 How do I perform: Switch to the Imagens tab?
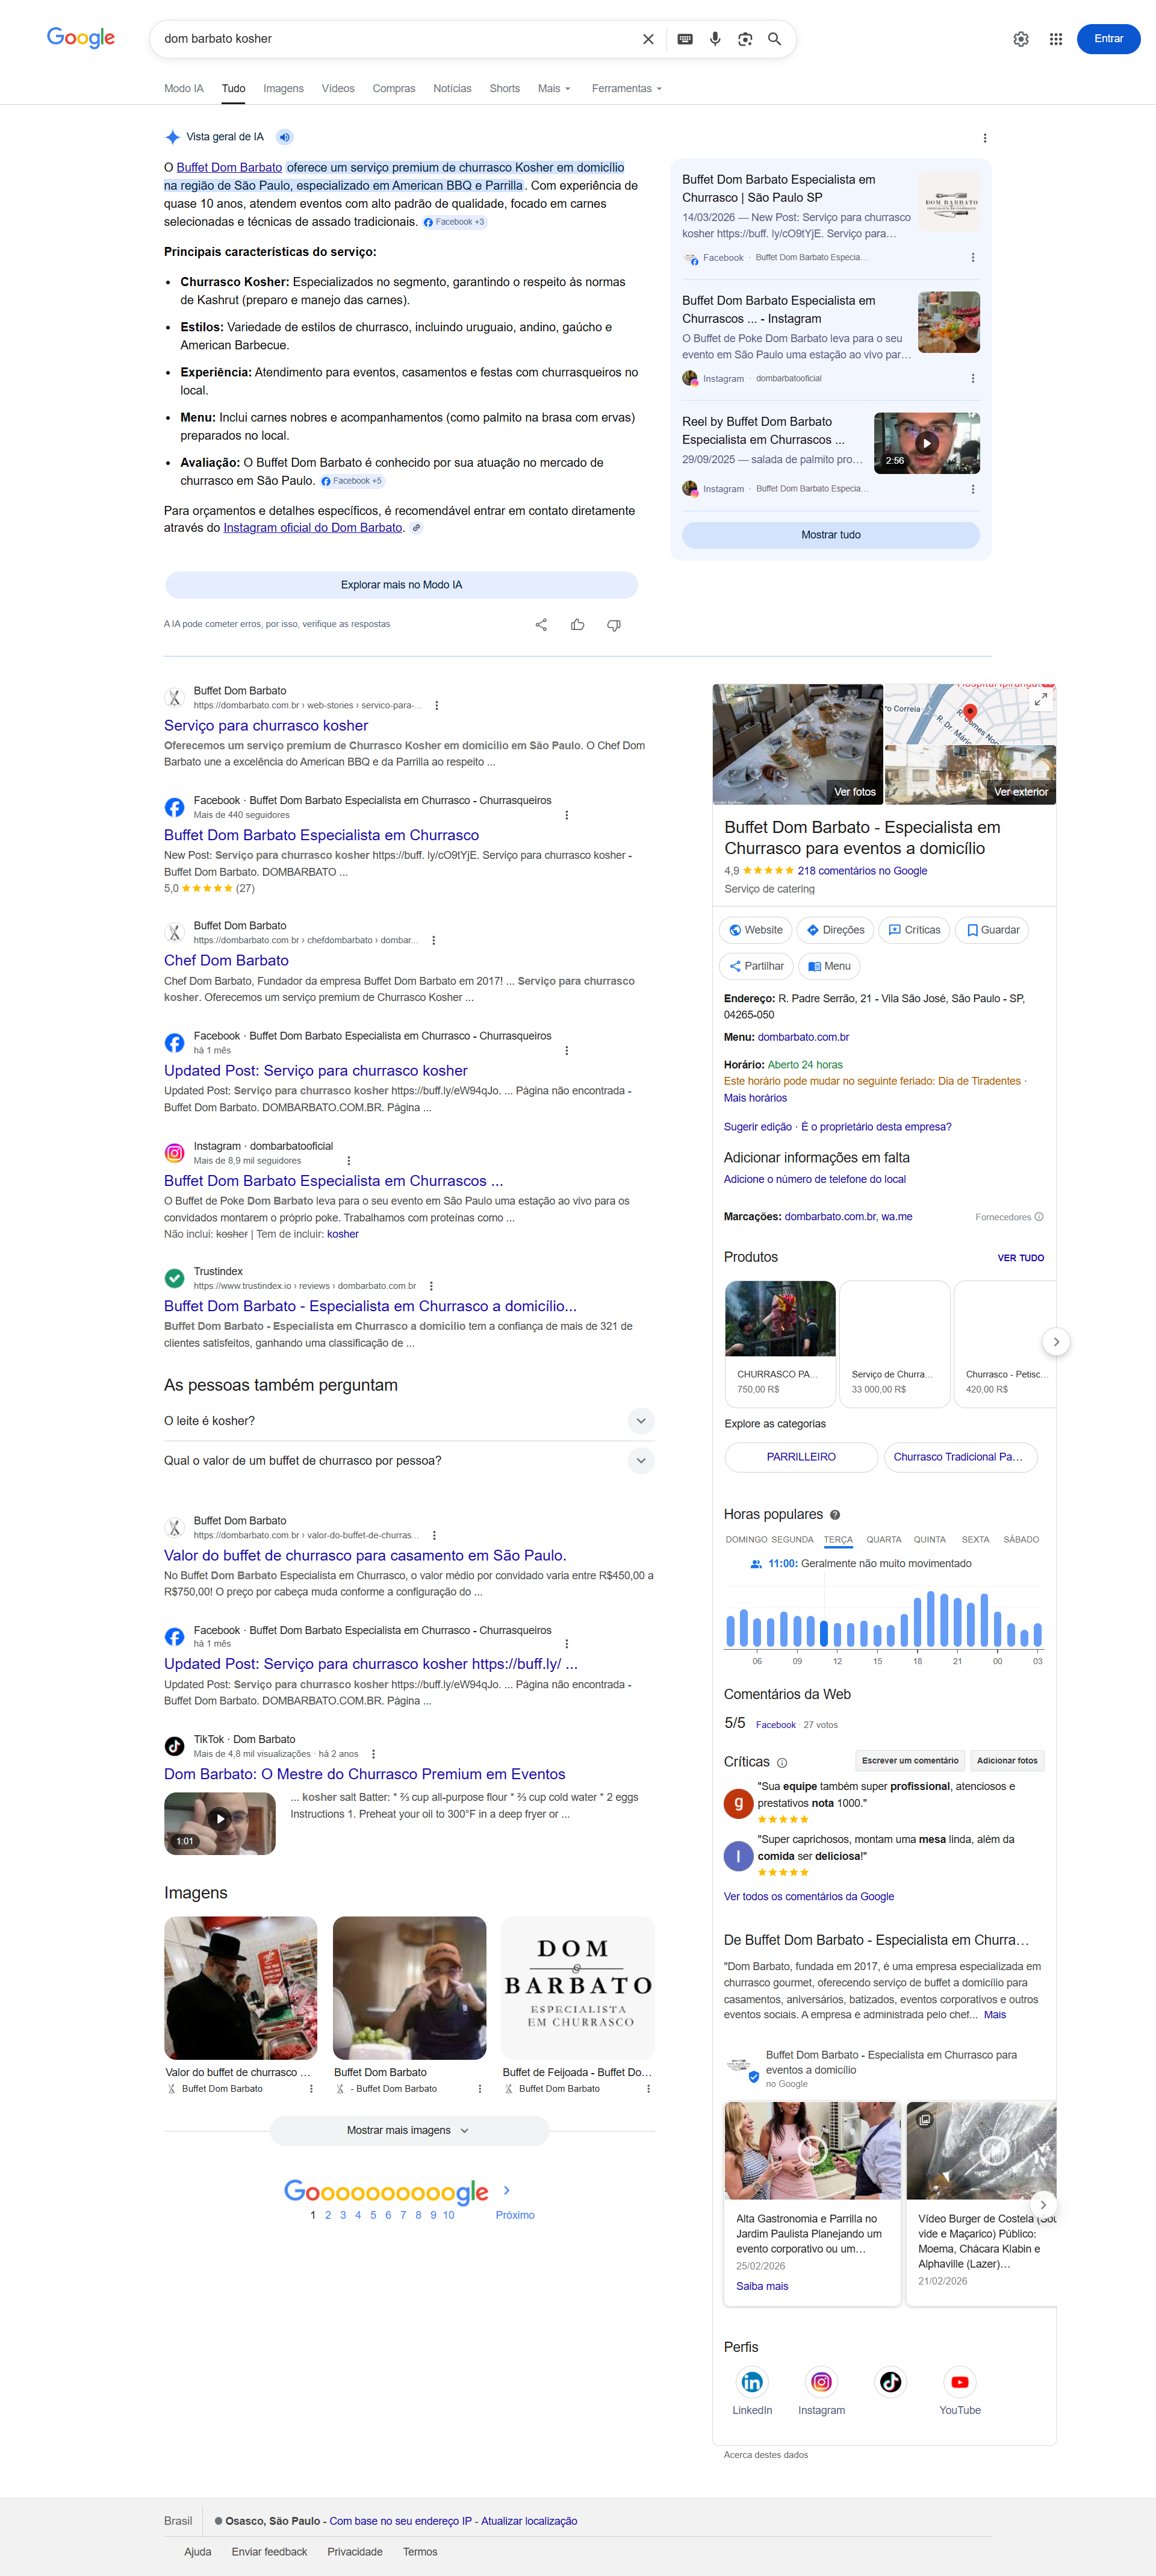pyautogui.click(x=283, y=89)
